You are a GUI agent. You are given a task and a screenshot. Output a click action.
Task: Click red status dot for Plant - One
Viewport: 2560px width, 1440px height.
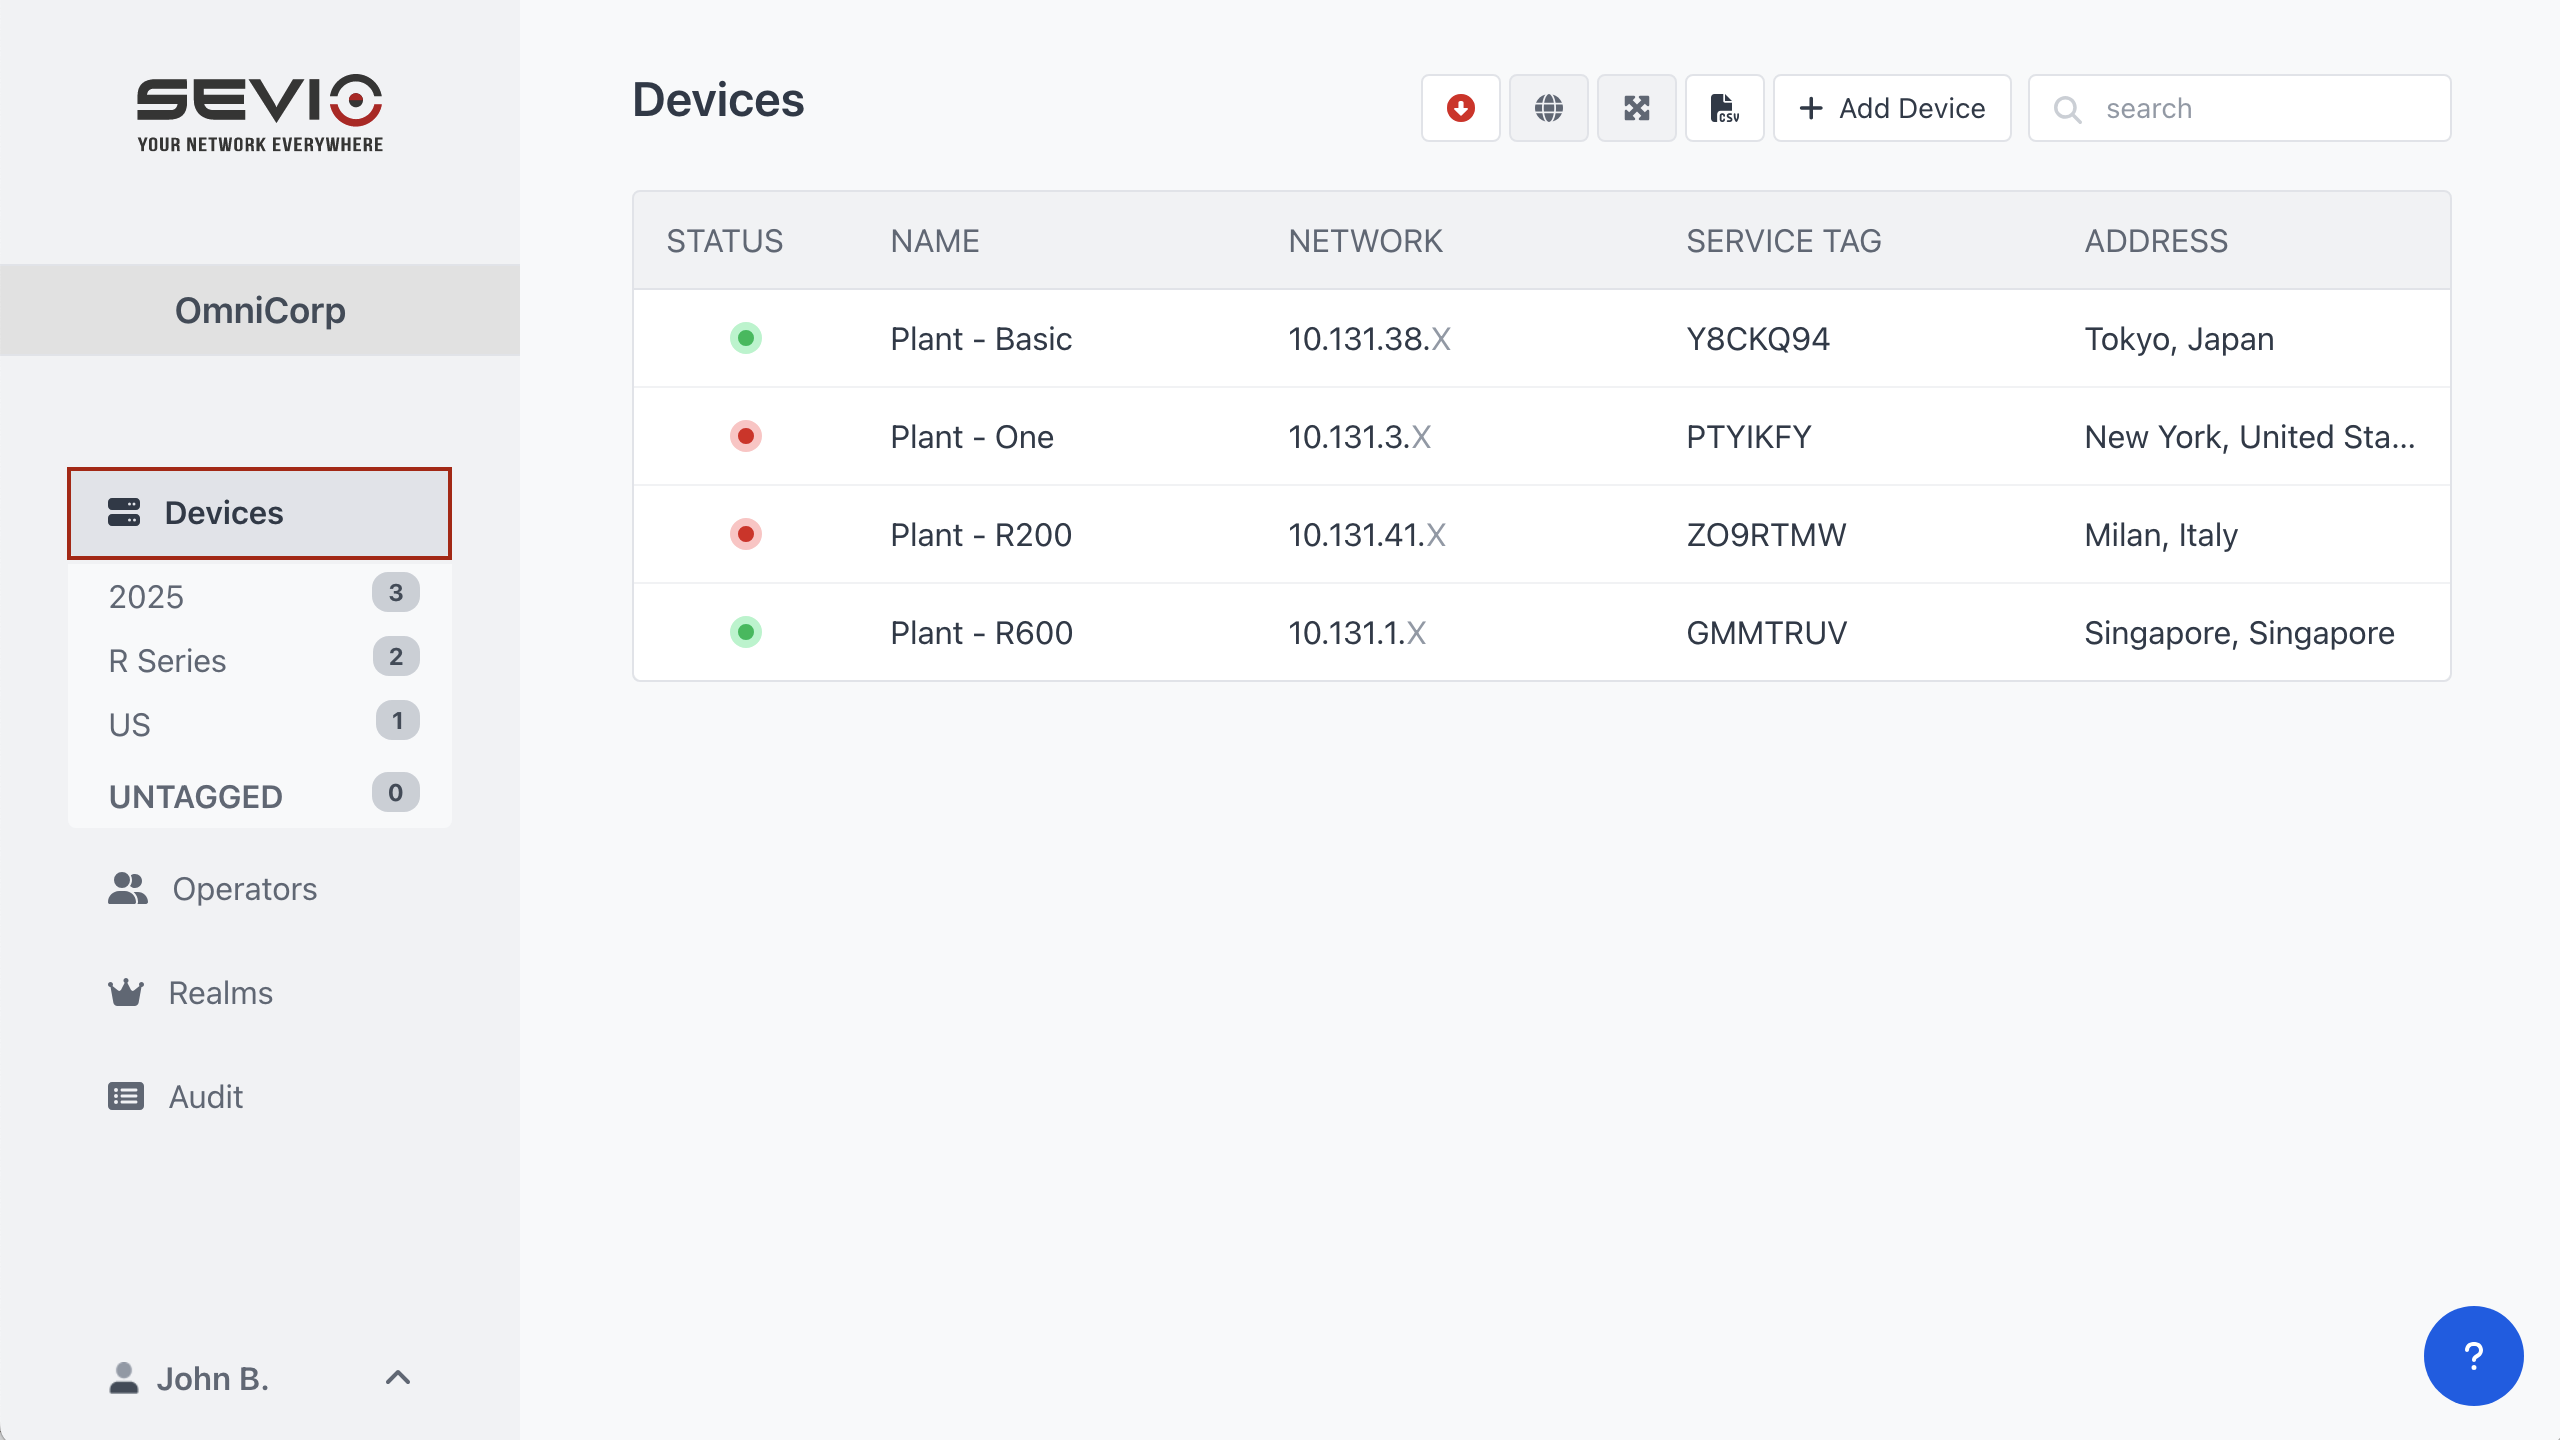coord(745,437)
